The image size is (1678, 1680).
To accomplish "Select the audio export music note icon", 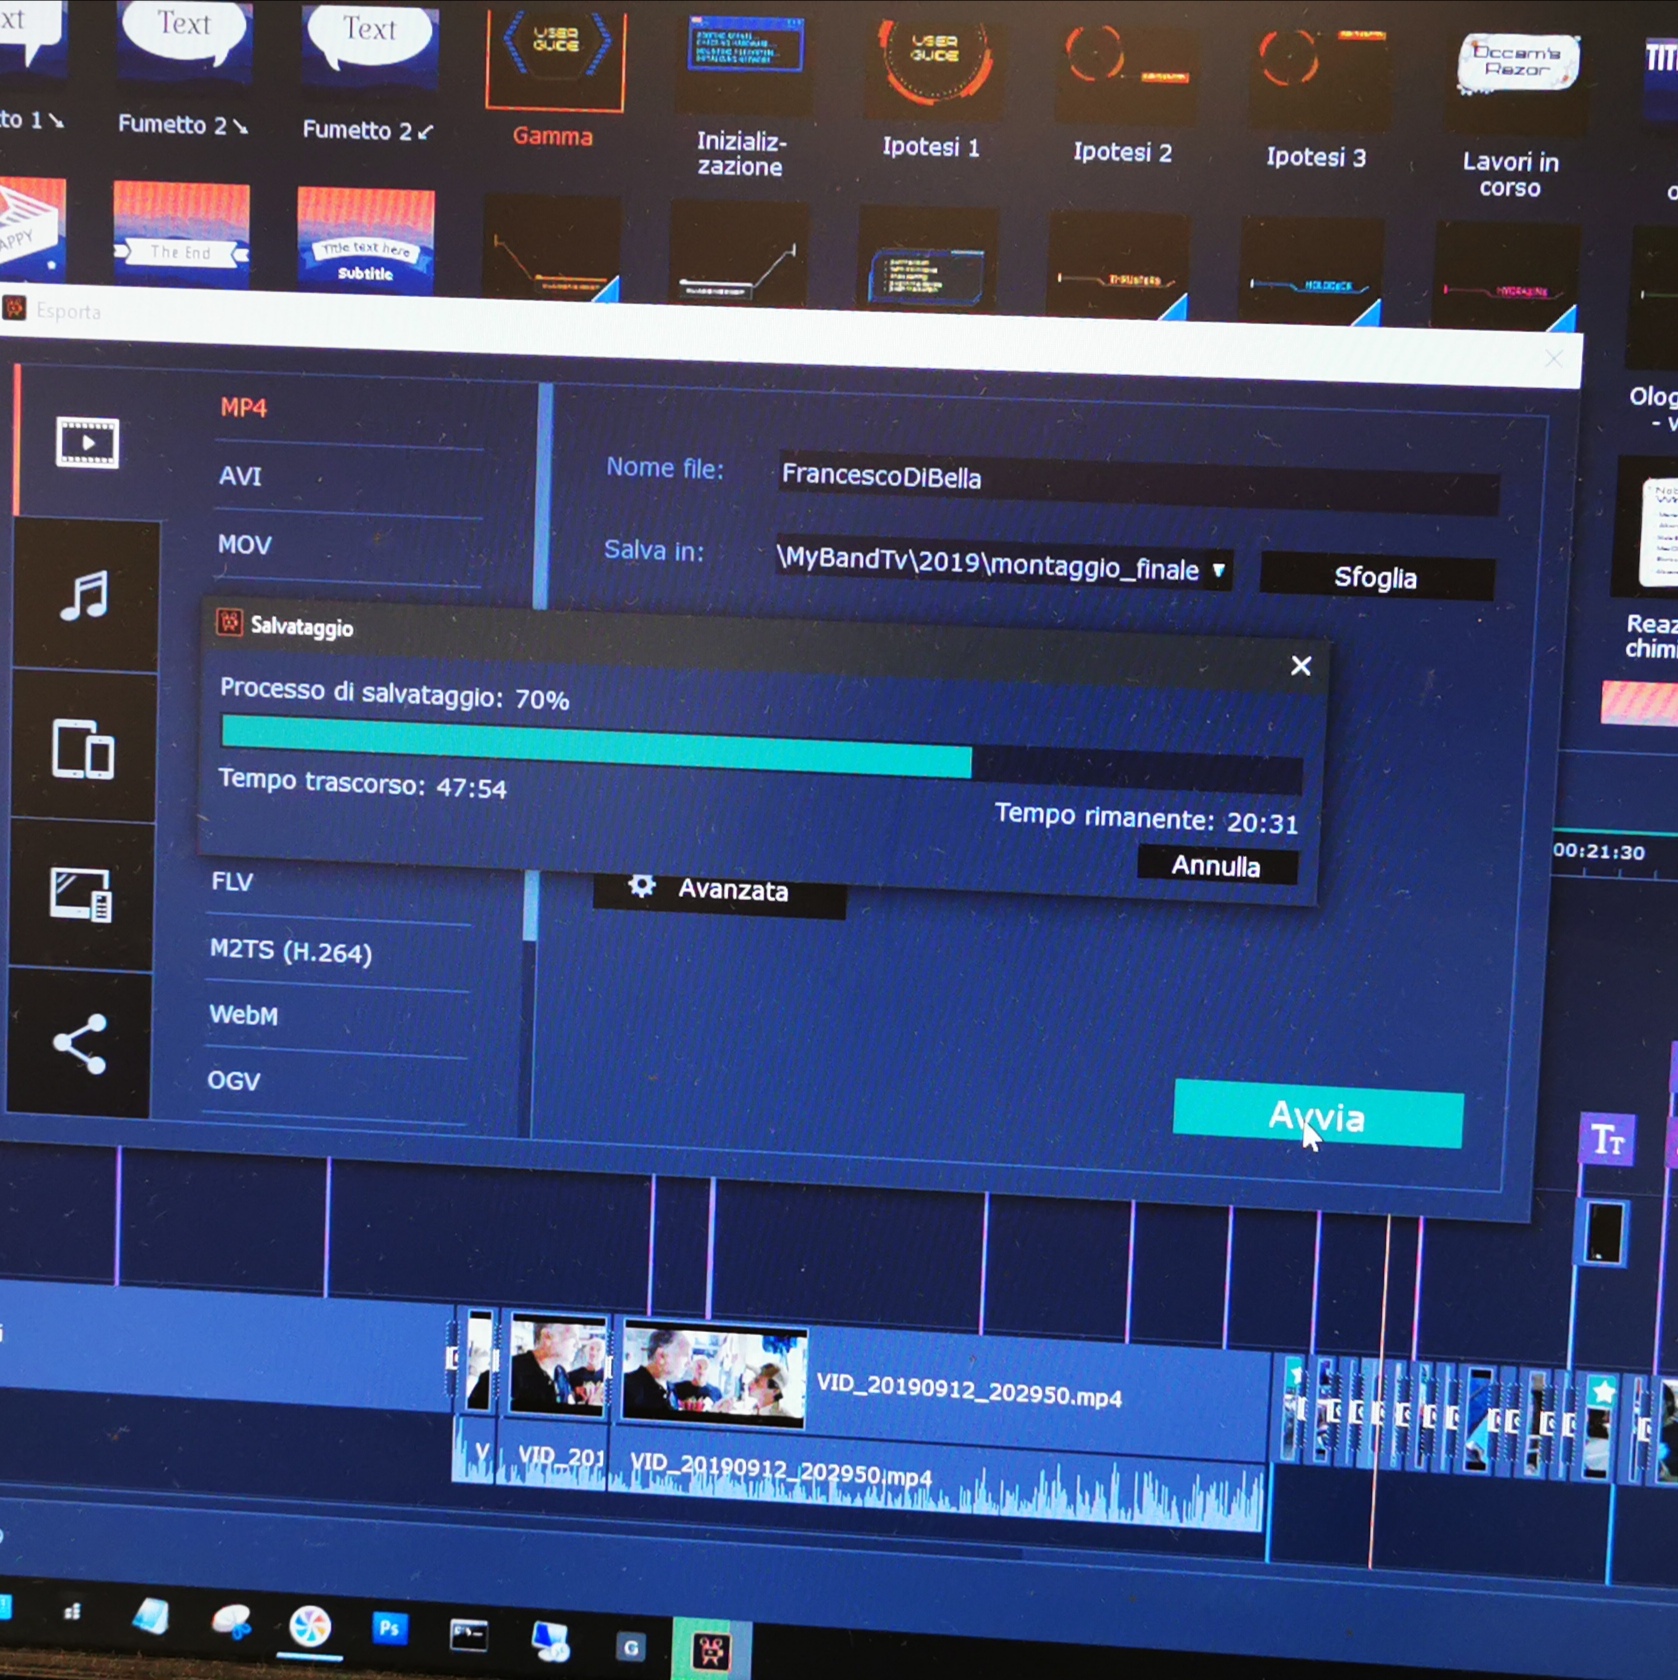I will click(x=85, y=597).
